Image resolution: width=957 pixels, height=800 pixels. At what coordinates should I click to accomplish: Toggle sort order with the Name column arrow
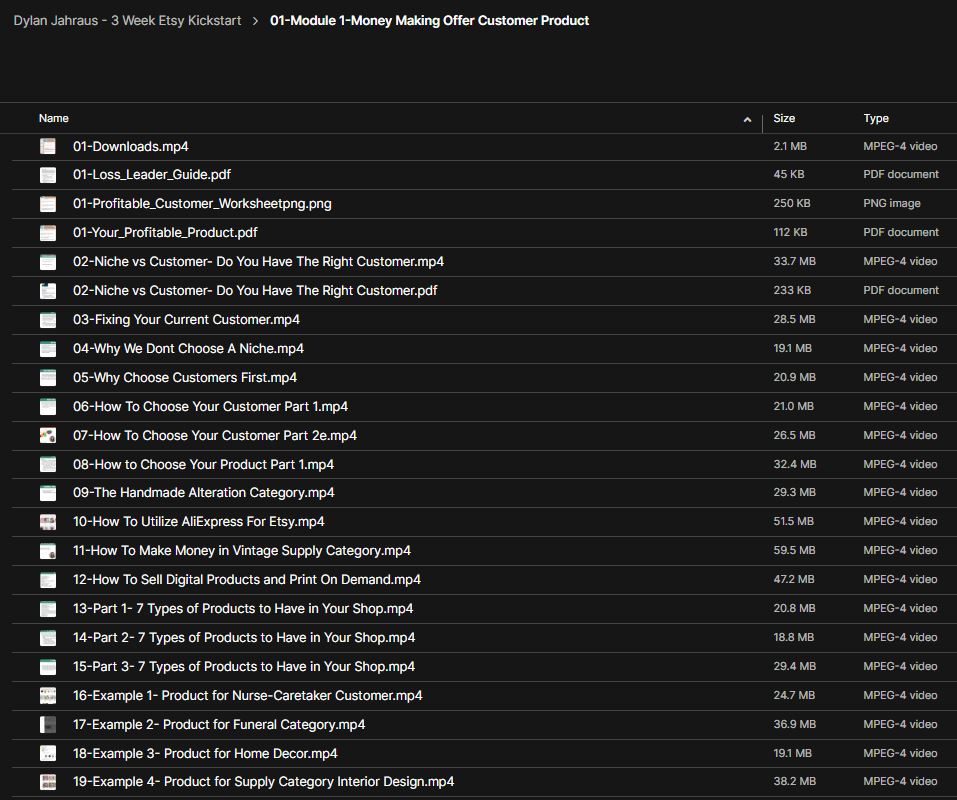point(747,120)
